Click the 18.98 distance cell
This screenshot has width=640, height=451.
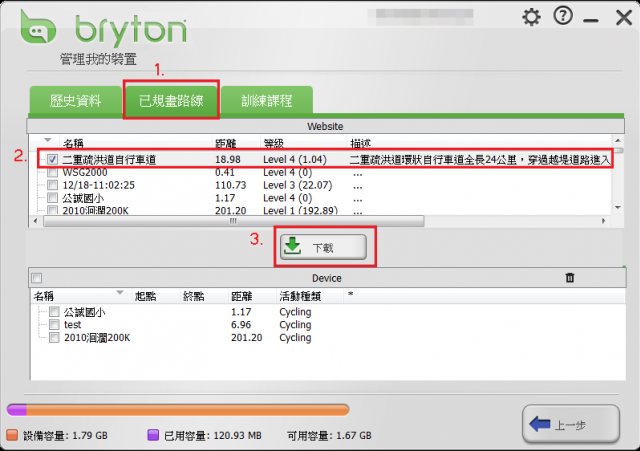[228, 160]
